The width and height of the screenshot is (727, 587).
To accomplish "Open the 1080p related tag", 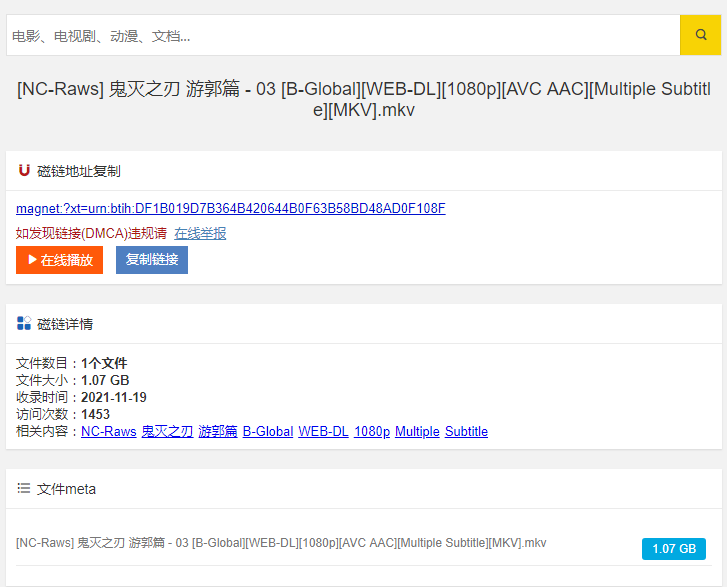I will 372,432.
